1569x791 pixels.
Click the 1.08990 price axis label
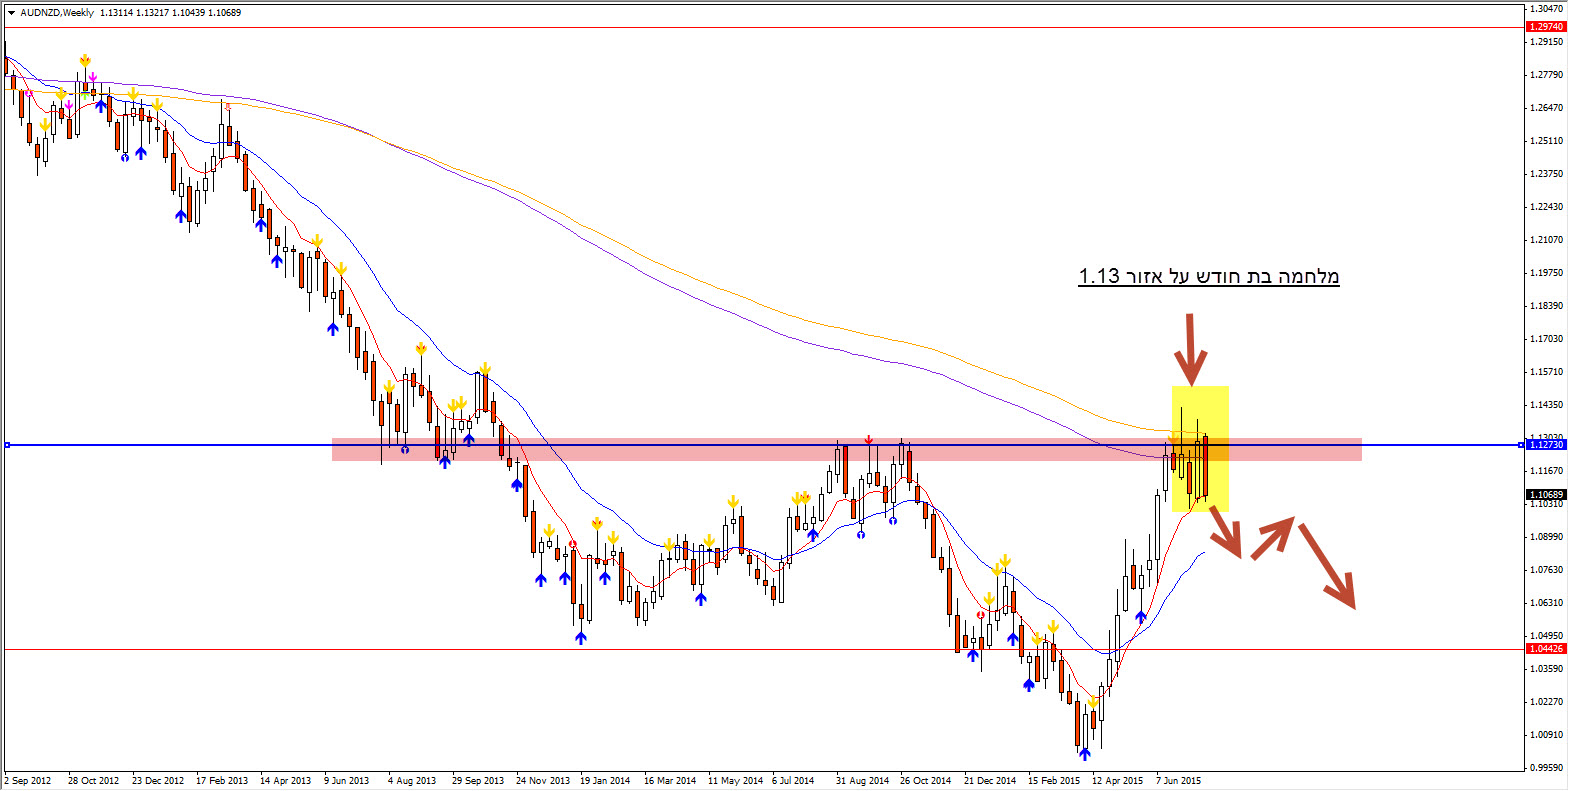click(1546, 536)
